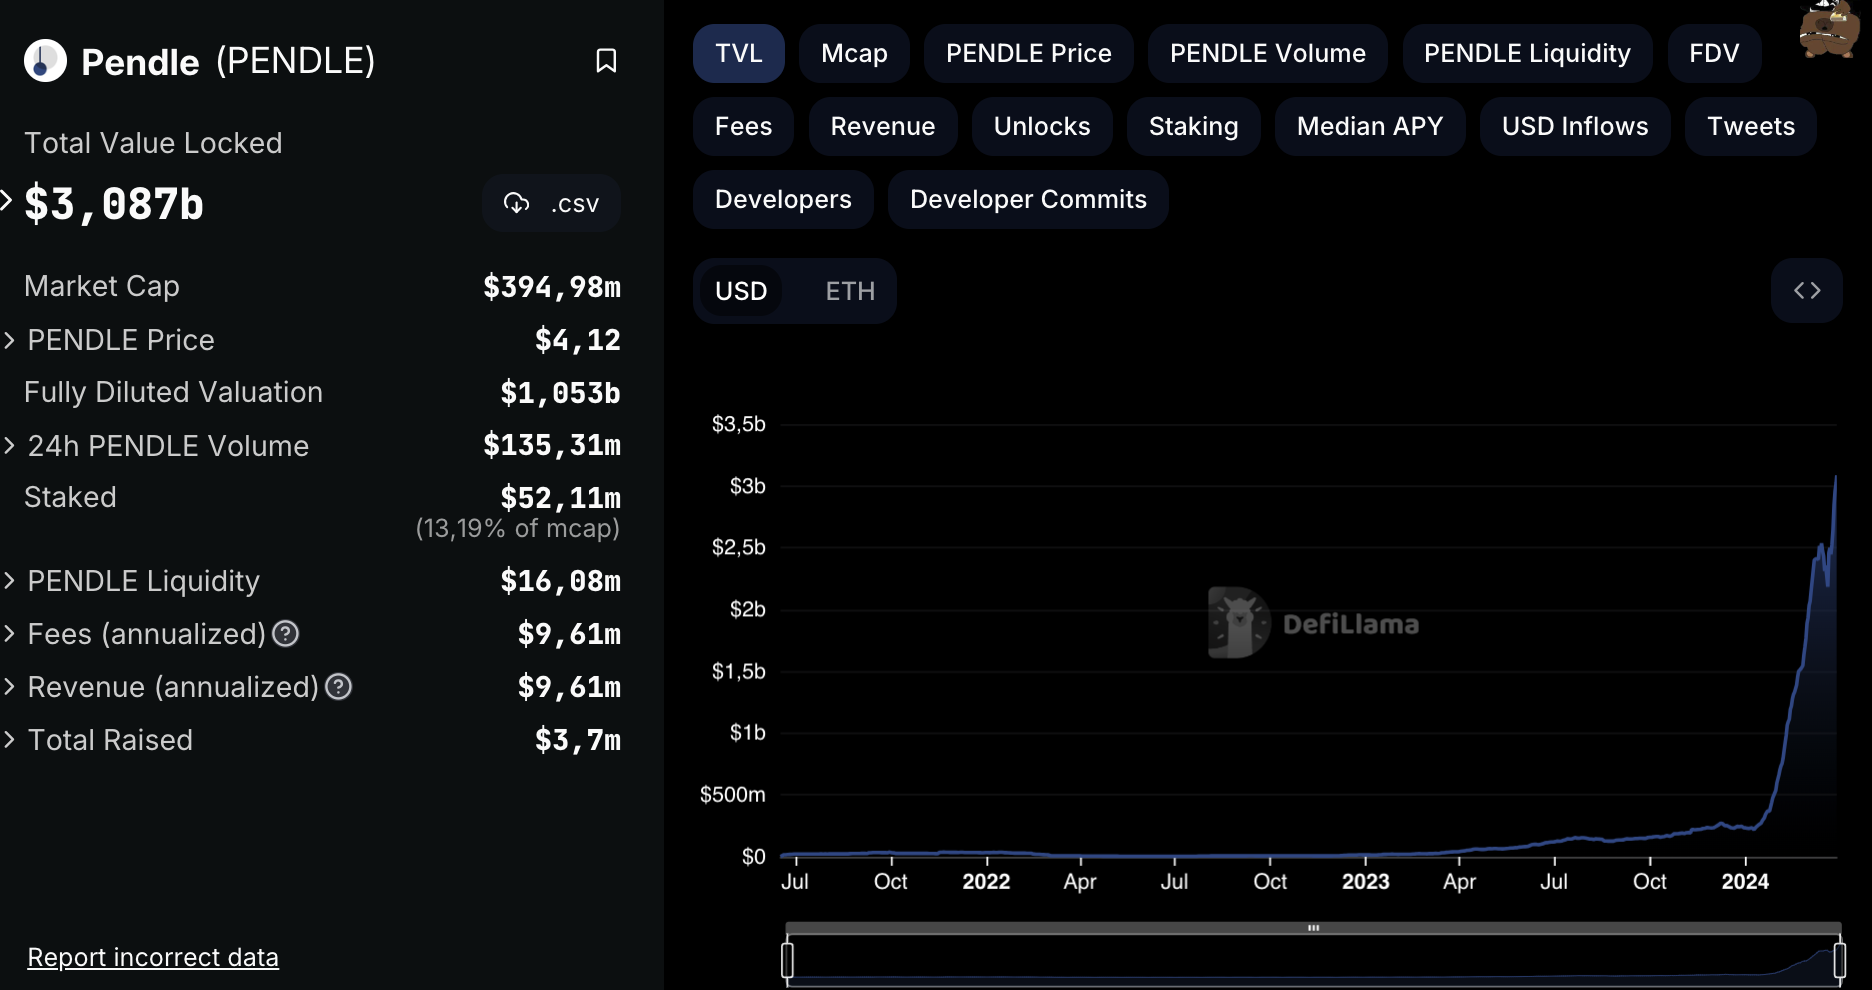Enable Median APY chart metric
Viewport: 1872px width, 990px height.
pos(1370,126)
